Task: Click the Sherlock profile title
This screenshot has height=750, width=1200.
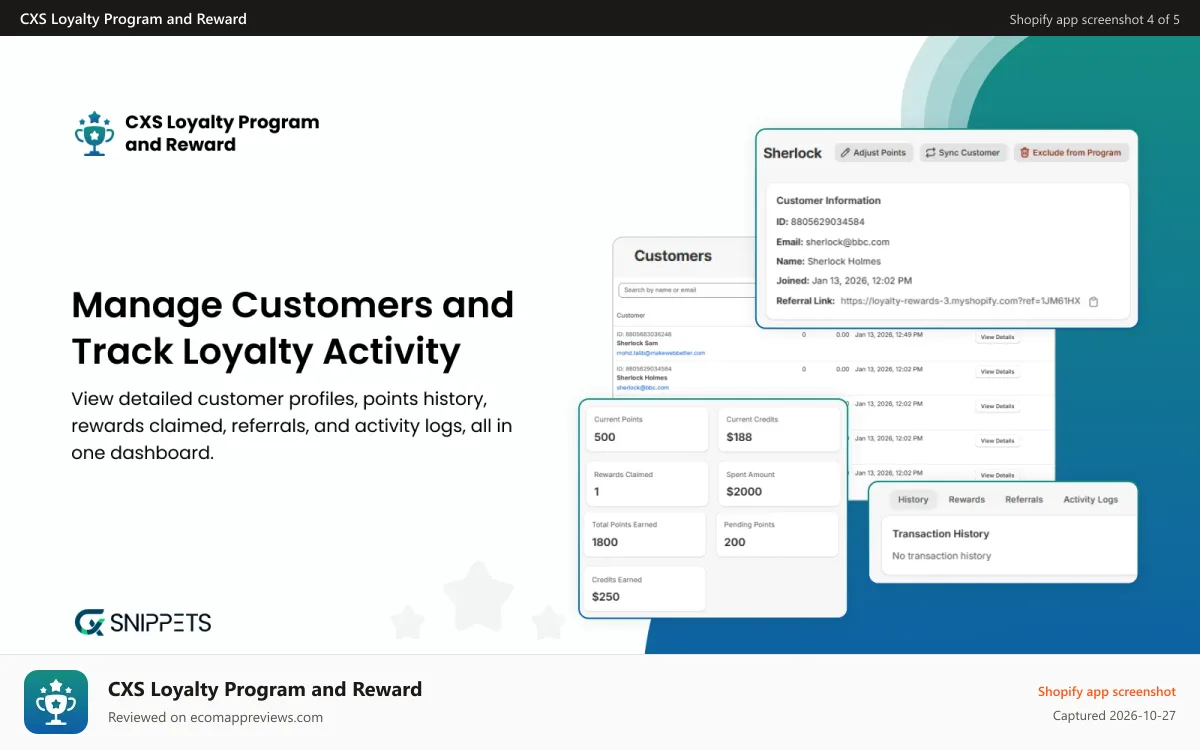Action: [x=792, y=153]
